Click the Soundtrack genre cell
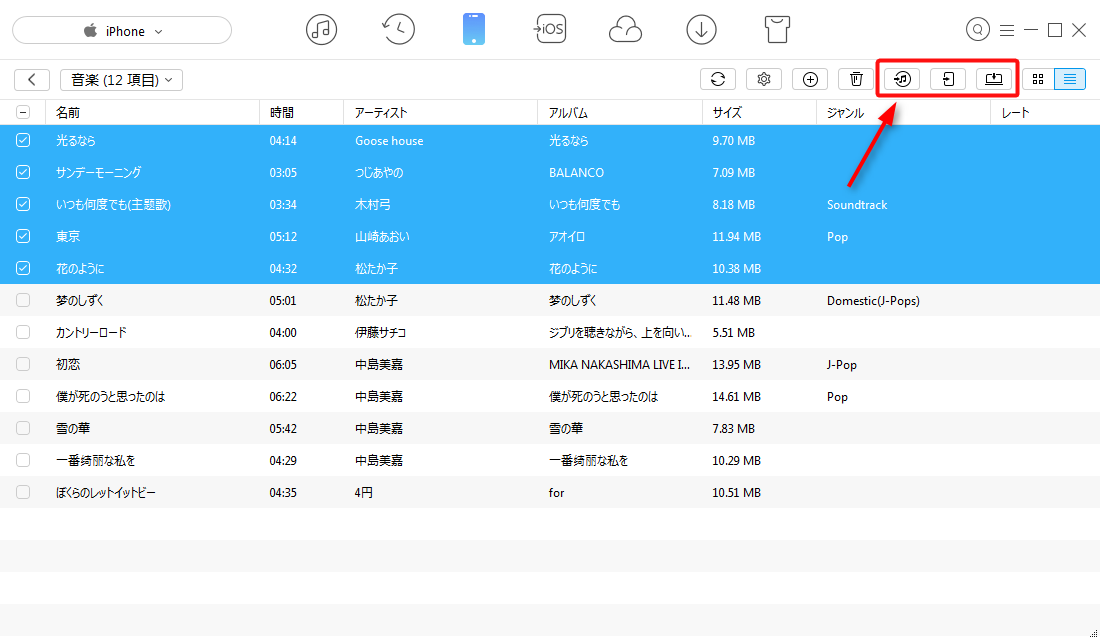The height and width of the screenshot is (640, 1100). click(x=857, y=205)
